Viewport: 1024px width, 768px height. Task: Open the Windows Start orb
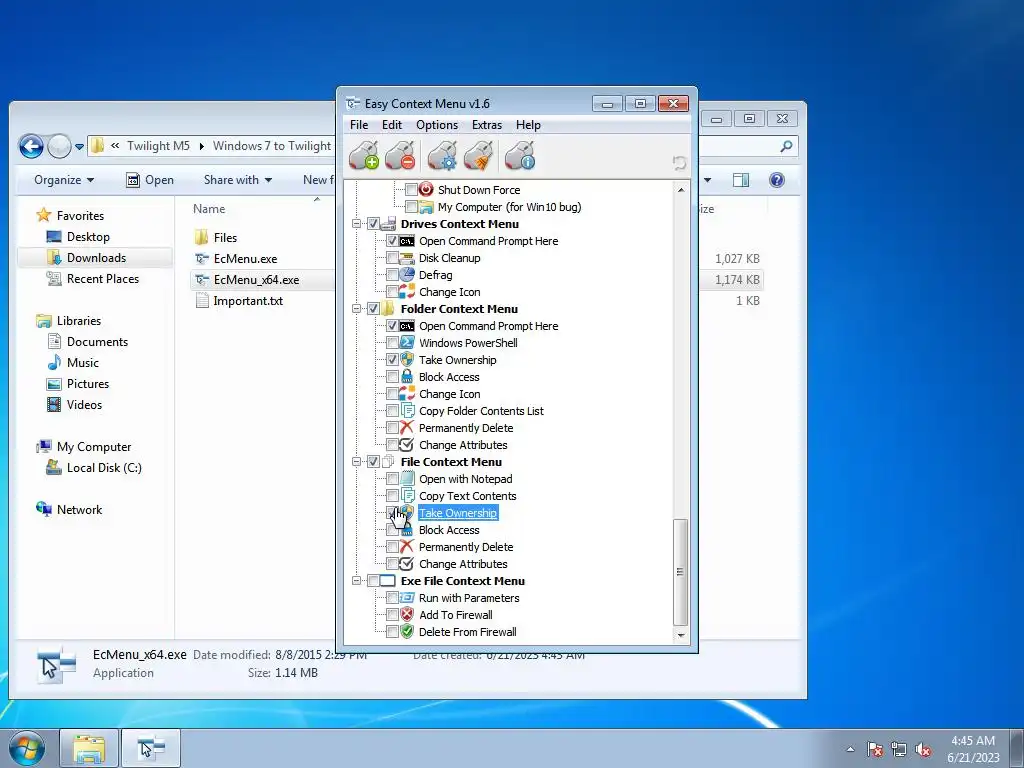(x=27, y=748)
